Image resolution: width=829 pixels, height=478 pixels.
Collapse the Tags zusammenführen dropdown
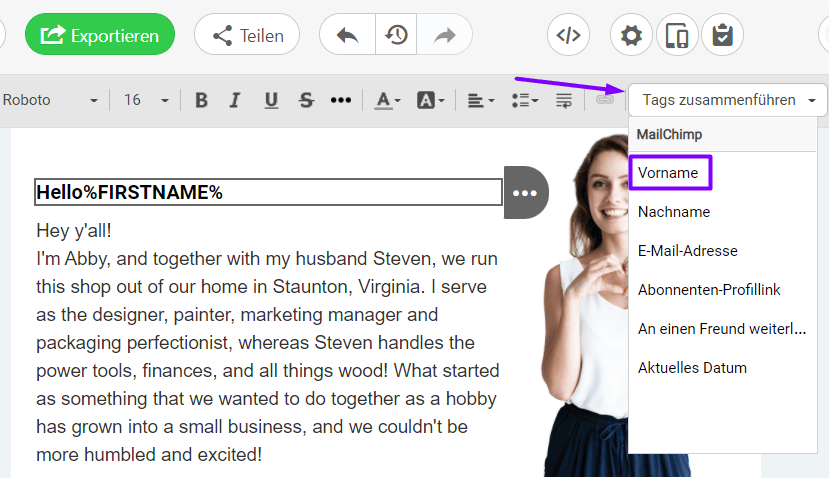click(x=728, y=100)
